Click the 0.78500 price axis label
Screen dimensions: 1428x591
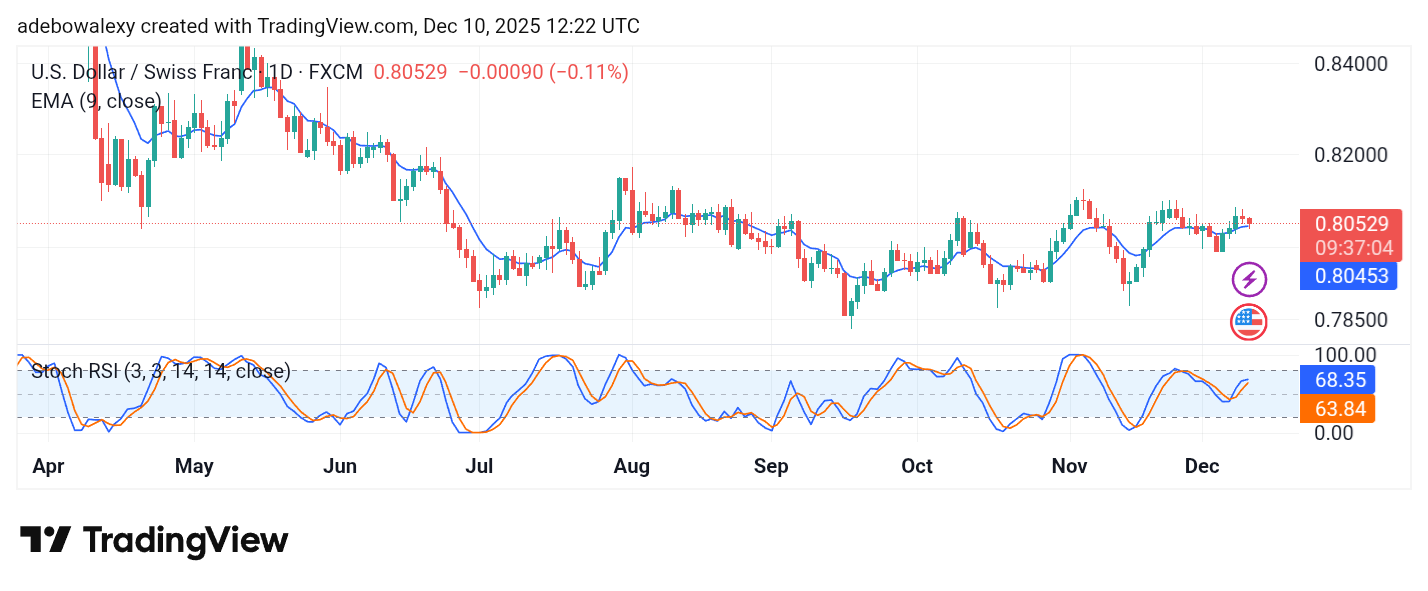click(x=1350, y=320)
